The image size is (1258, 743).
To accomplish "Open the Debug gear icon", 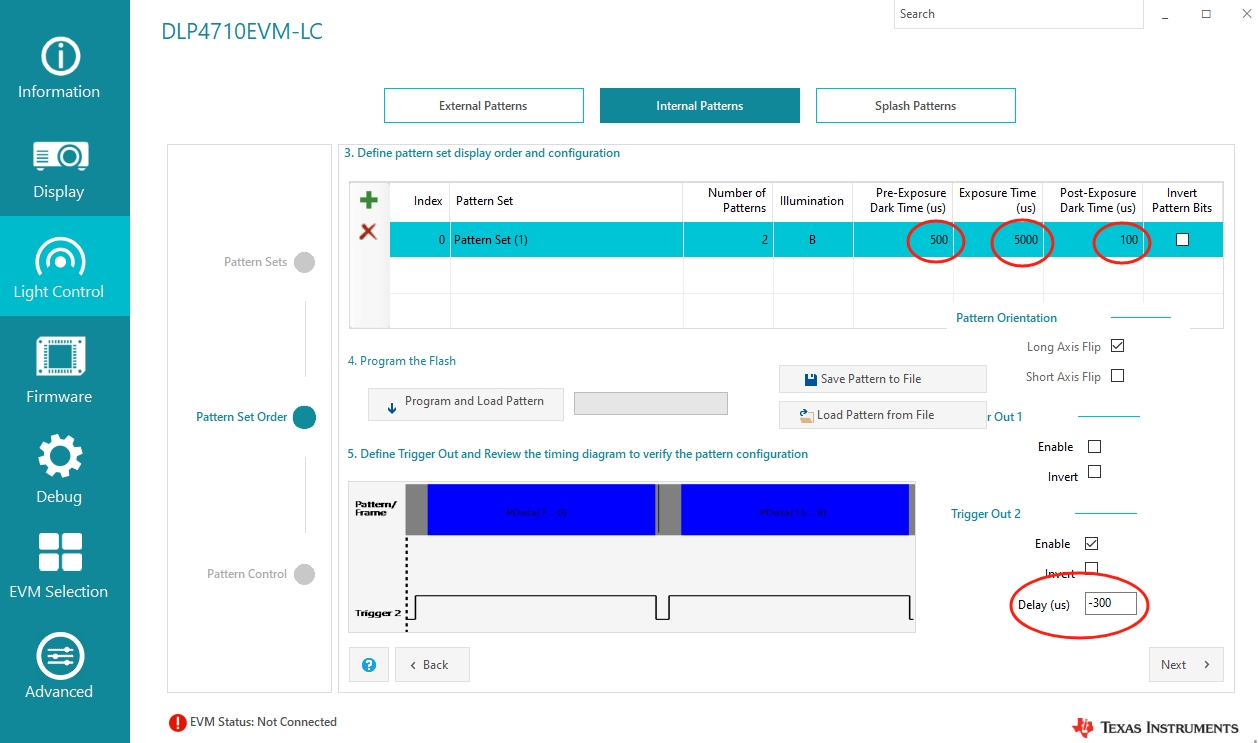I will pyautogui.click(x=60, y=457).
